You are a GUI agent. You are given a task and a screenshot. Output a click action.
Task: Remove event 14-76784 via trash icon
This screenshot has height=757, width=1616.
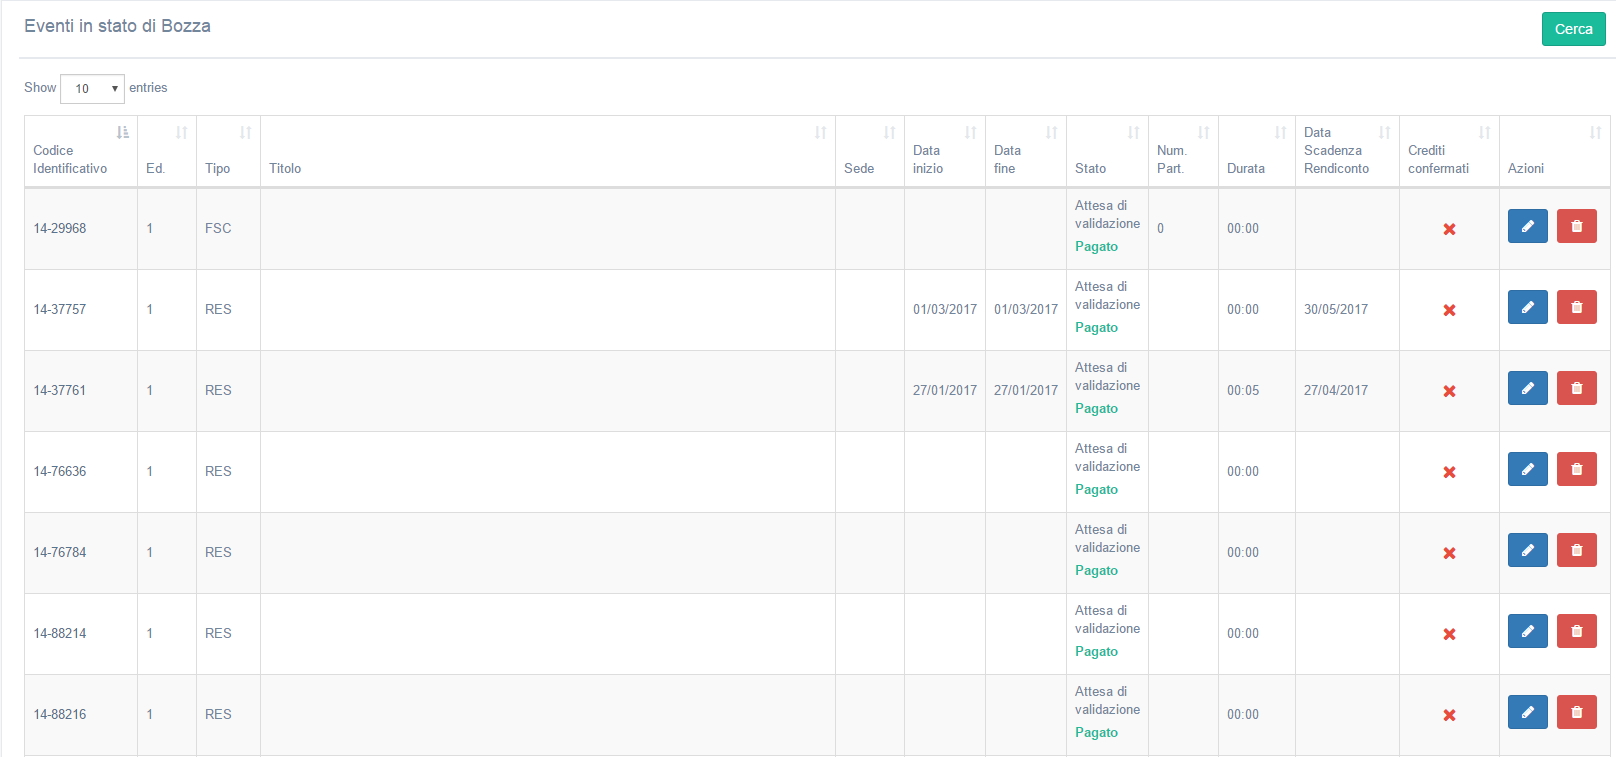1576,550
